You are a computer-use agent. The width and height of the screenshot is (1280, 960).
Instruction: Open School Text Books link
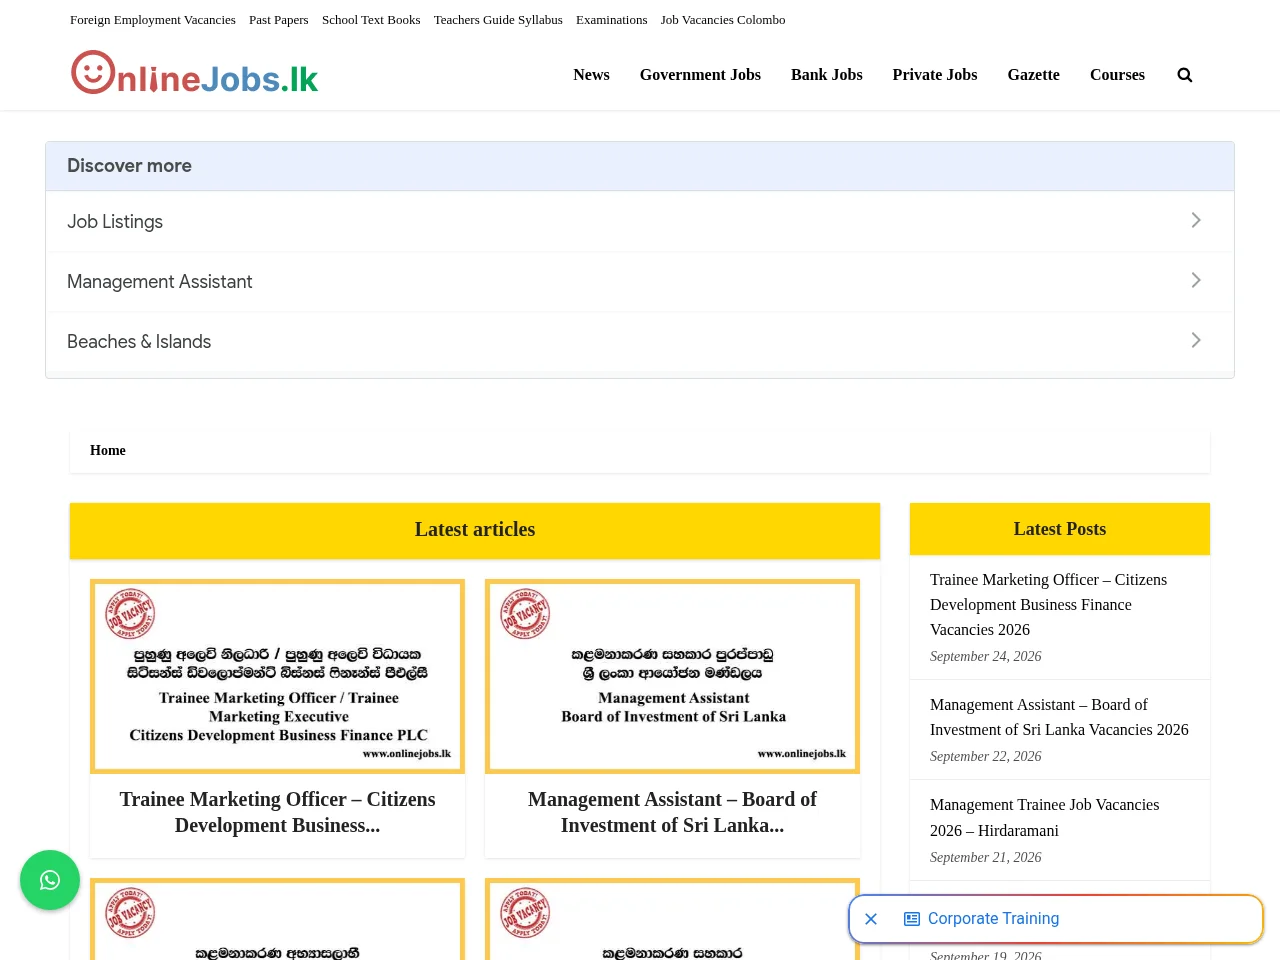click(x=371, y=20)
